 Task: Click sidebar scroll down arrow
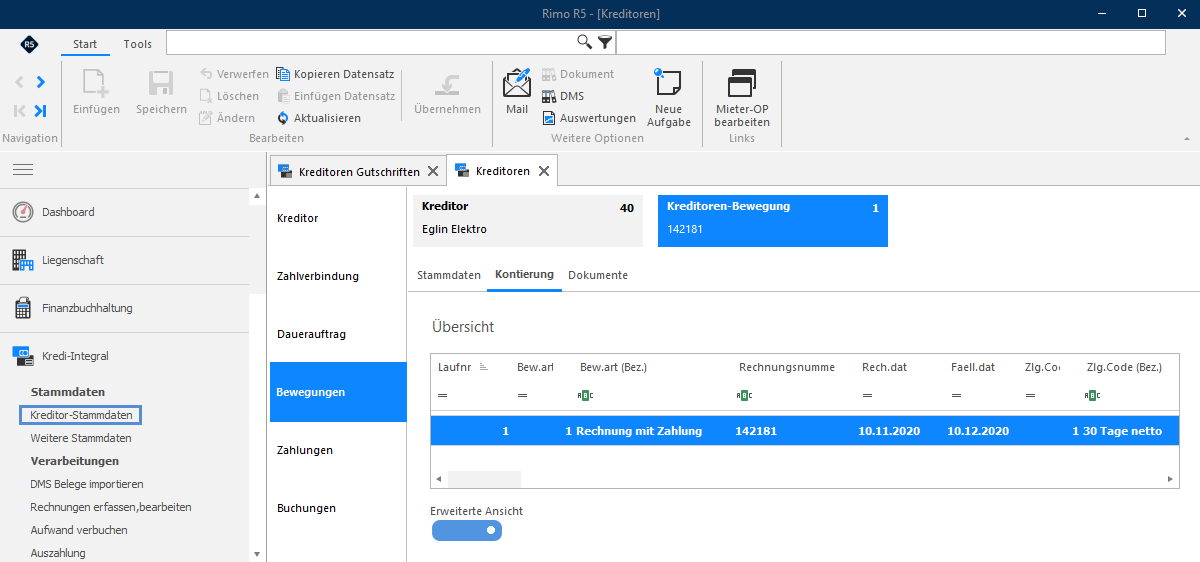point(256,553)
